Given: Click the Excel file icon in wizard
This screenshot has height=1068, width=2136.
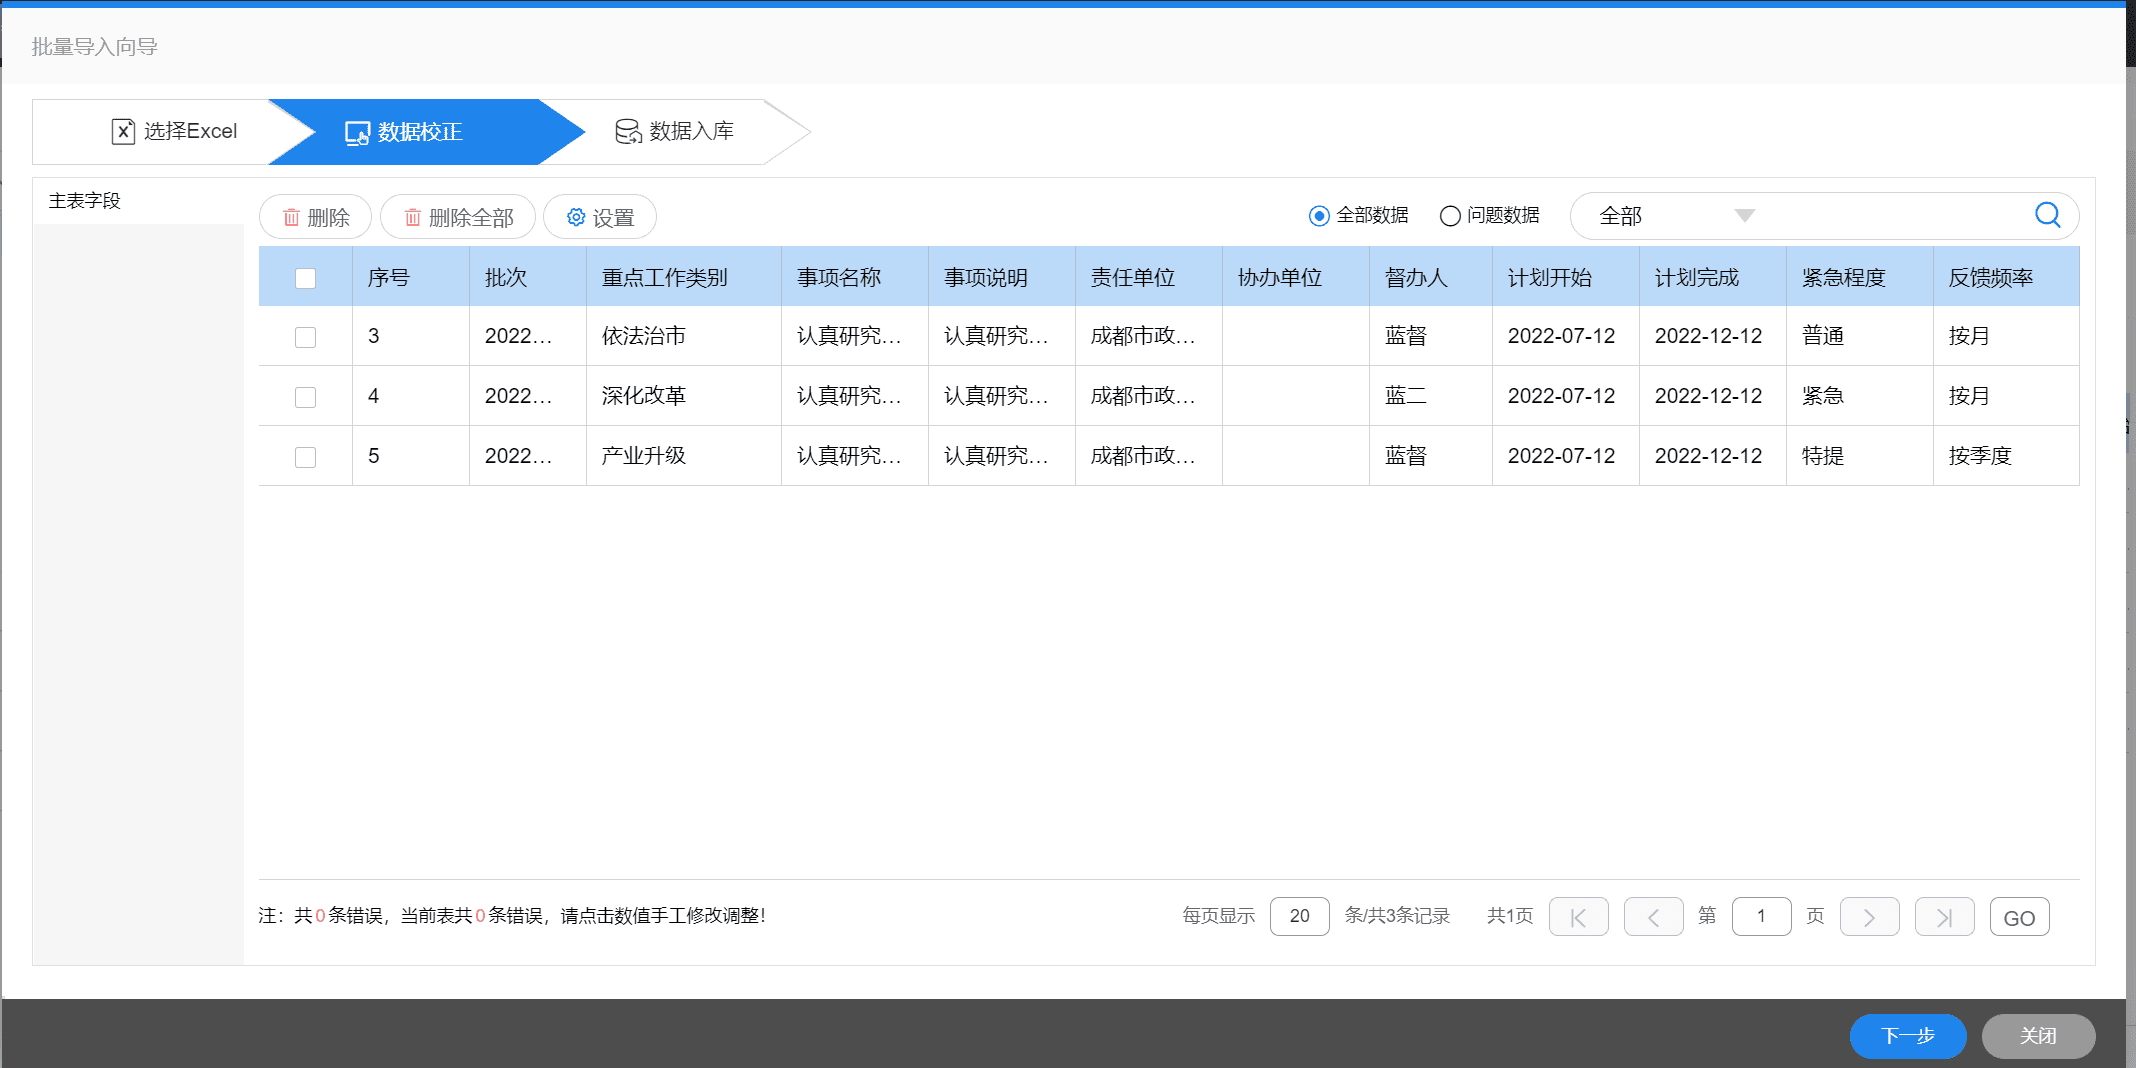Looking at the screenshot, I should tap(123, 131).
